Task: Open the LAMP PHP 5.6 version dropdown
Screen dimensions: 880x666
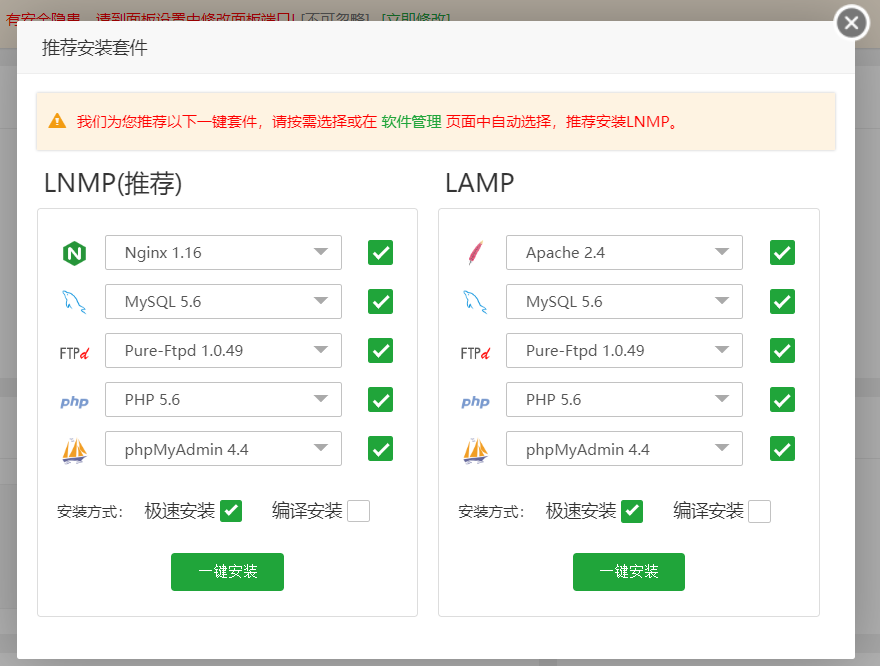Action: coord(624,399)
